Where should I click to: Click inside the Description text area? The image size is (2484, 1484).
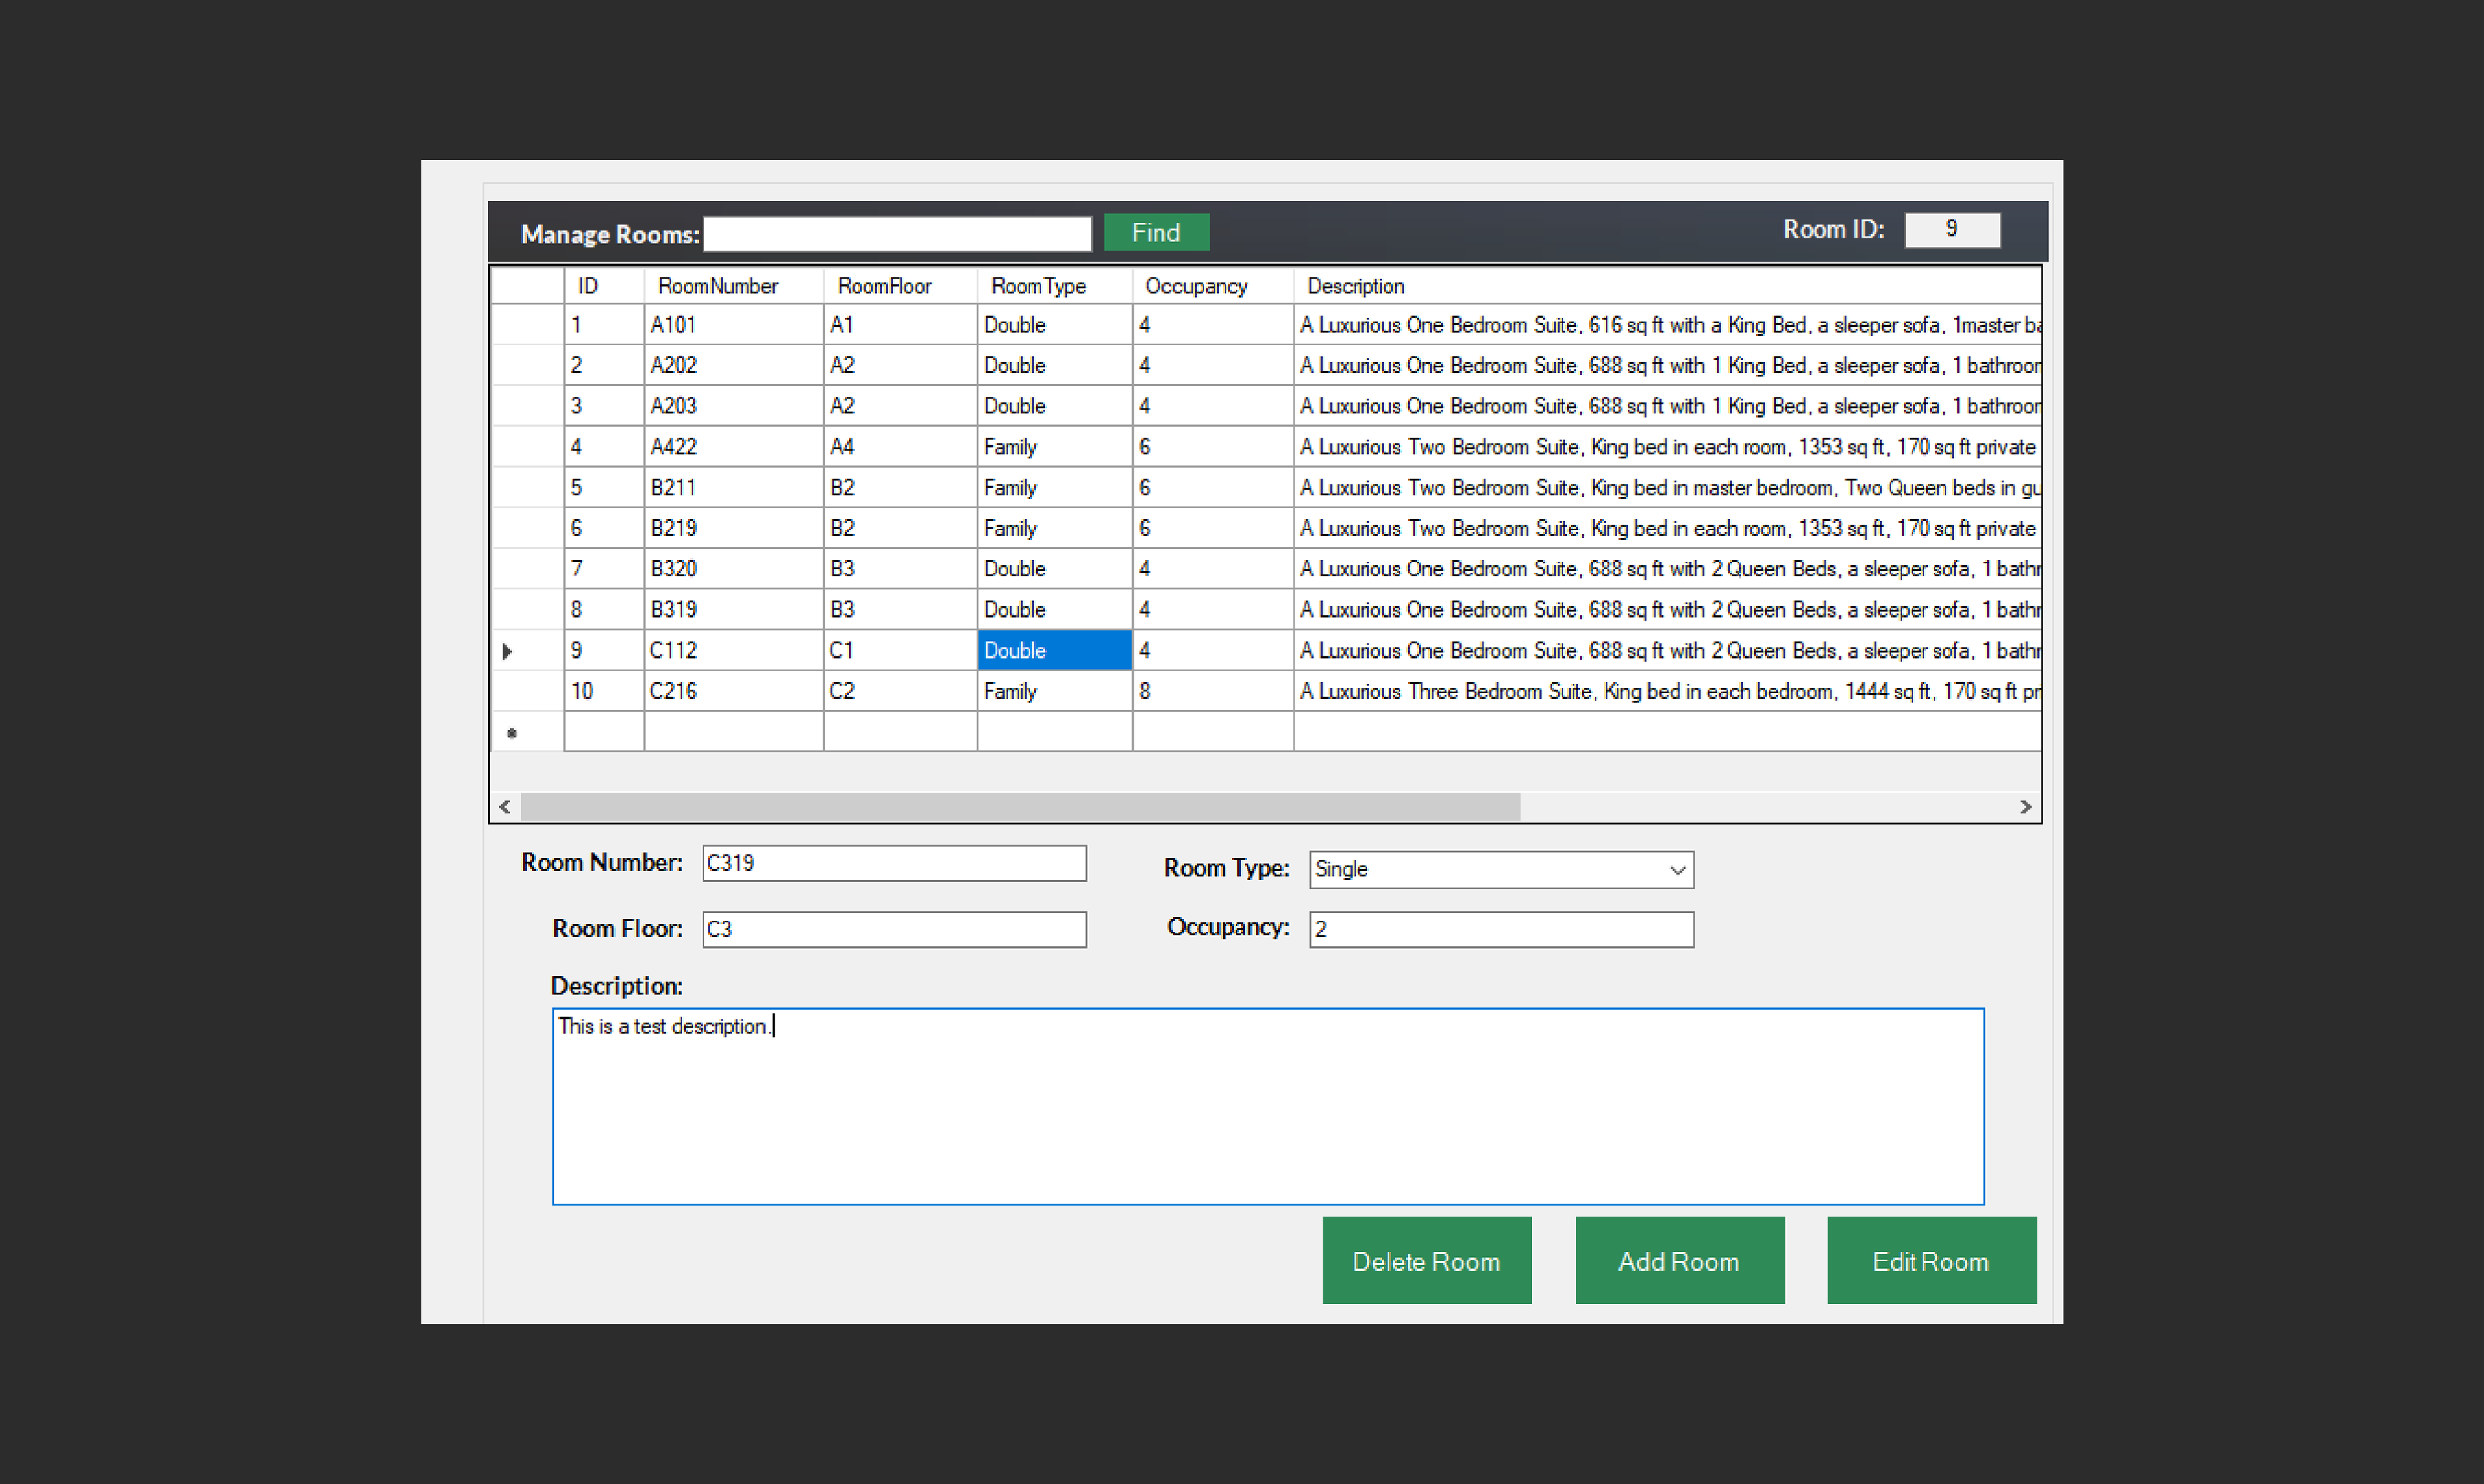(x=1267, y=1106)
